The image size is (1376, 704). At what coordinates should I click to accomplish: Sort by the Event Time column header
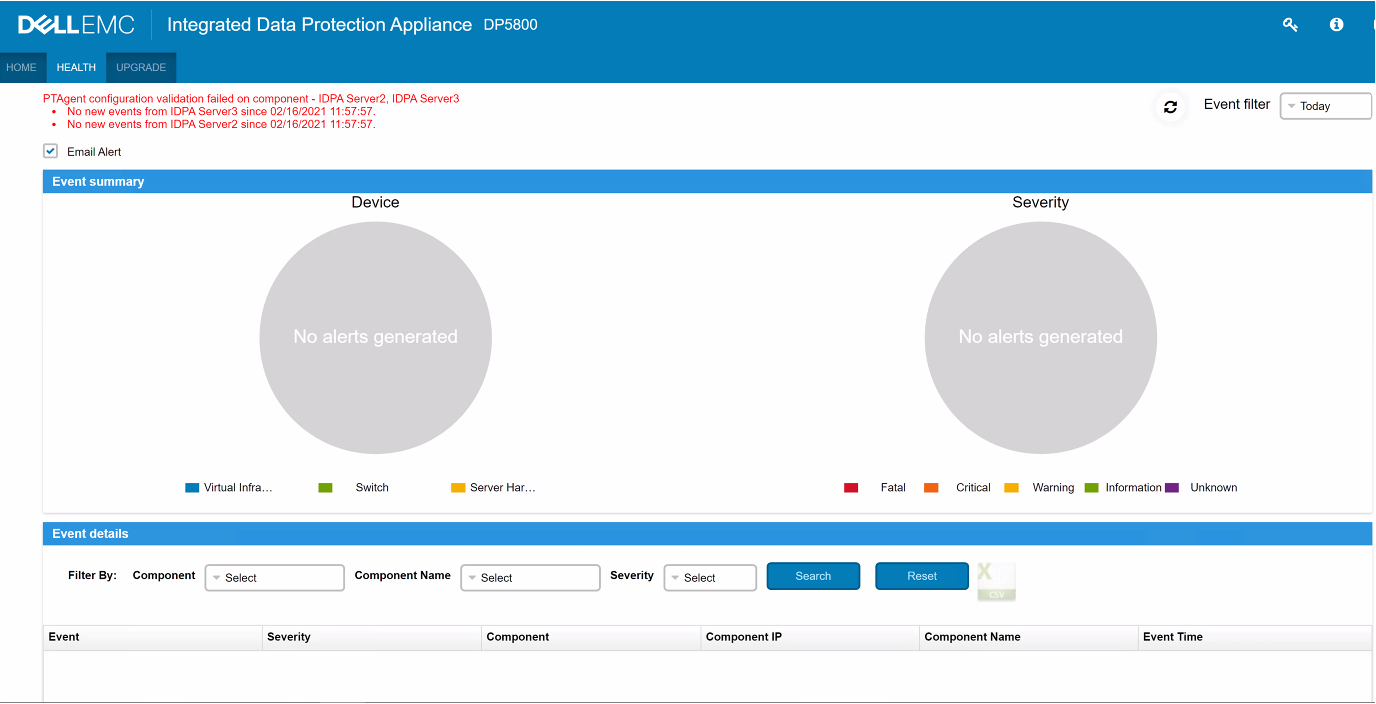[x=1173, y=637]
